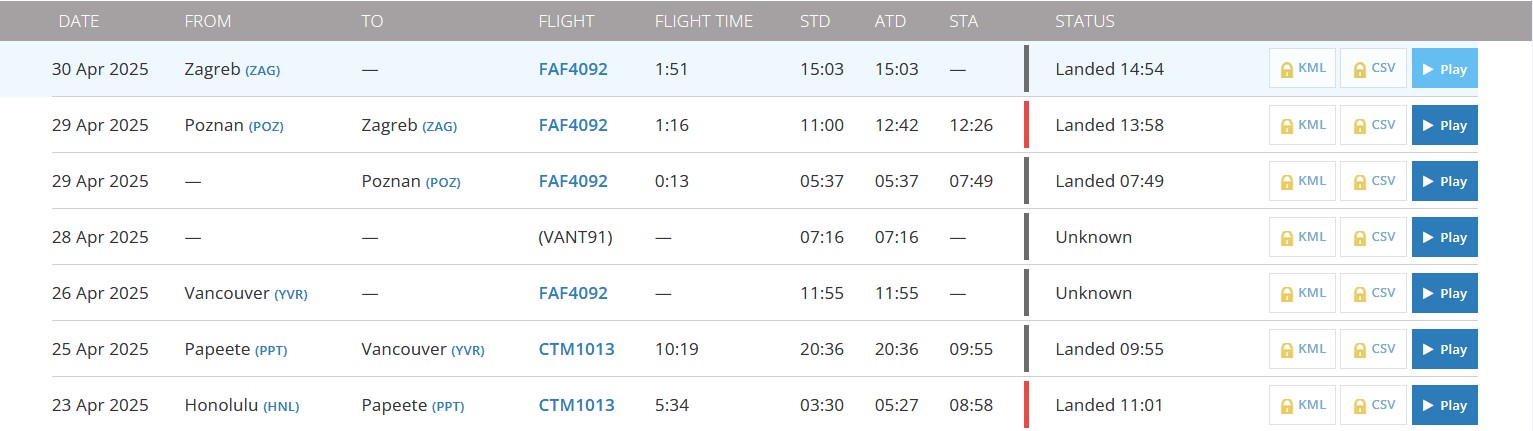This screenshot has width=1533, height=431.
Task: Select the STATUS column header
Action: point(1084,21)
